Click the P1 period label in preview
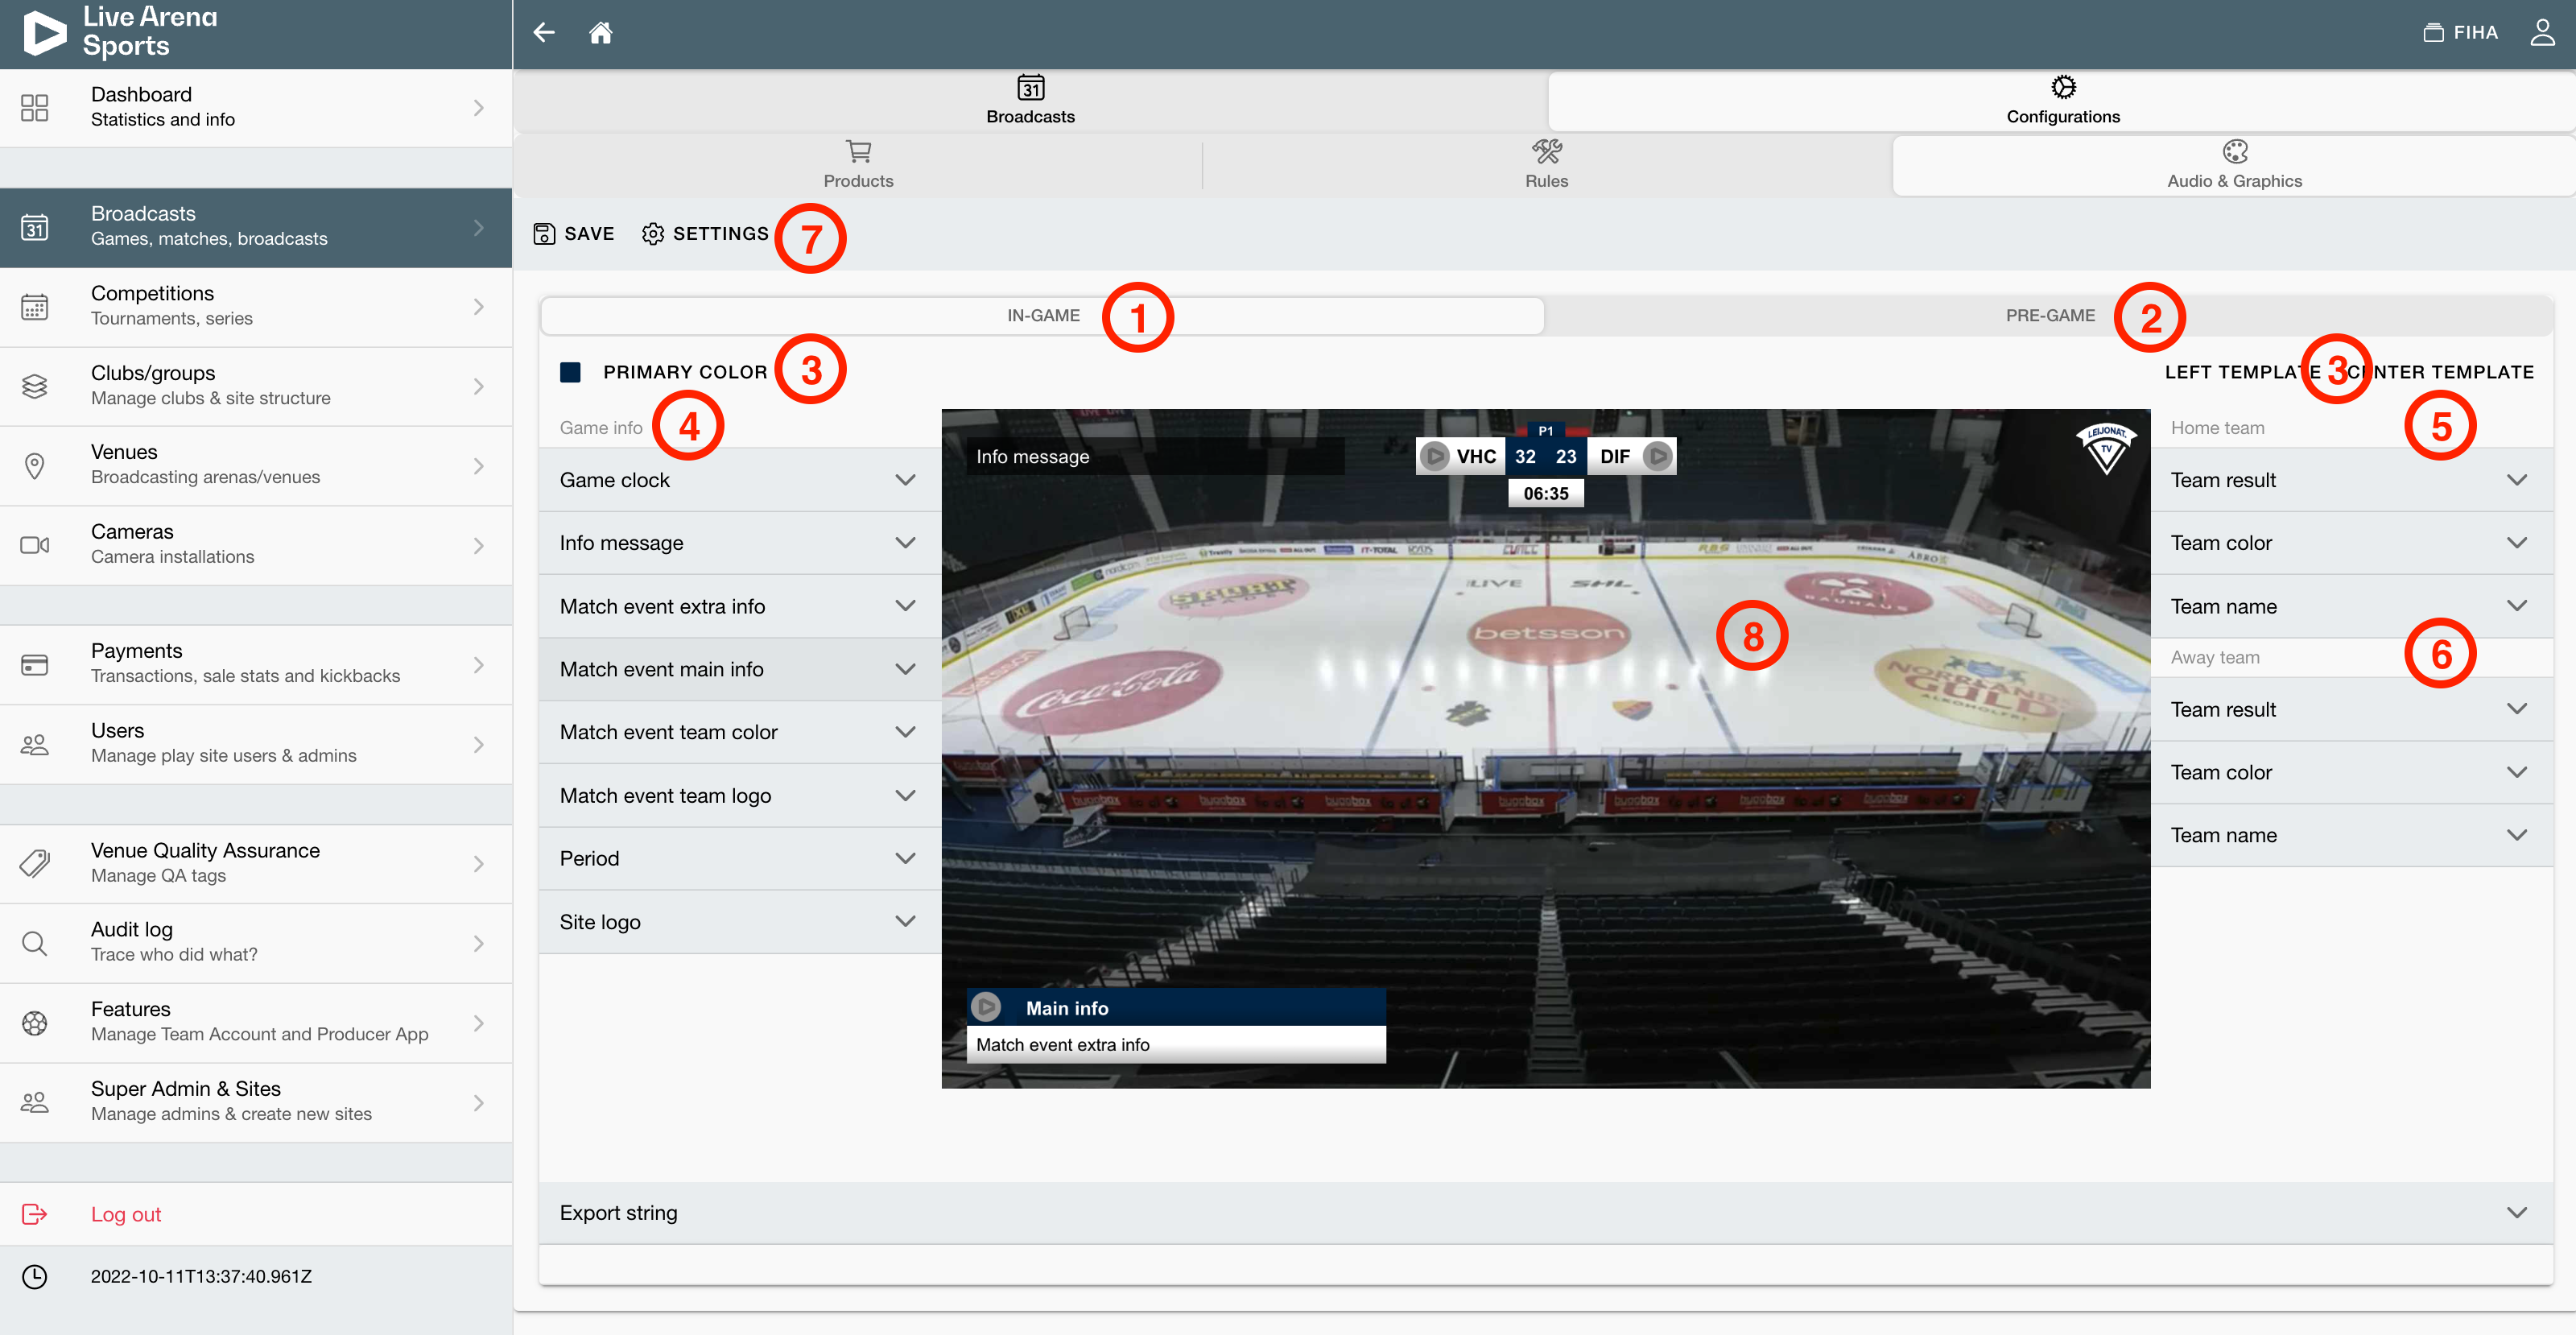The width and height of the screenshot is (2576, 1335). 1546,430
